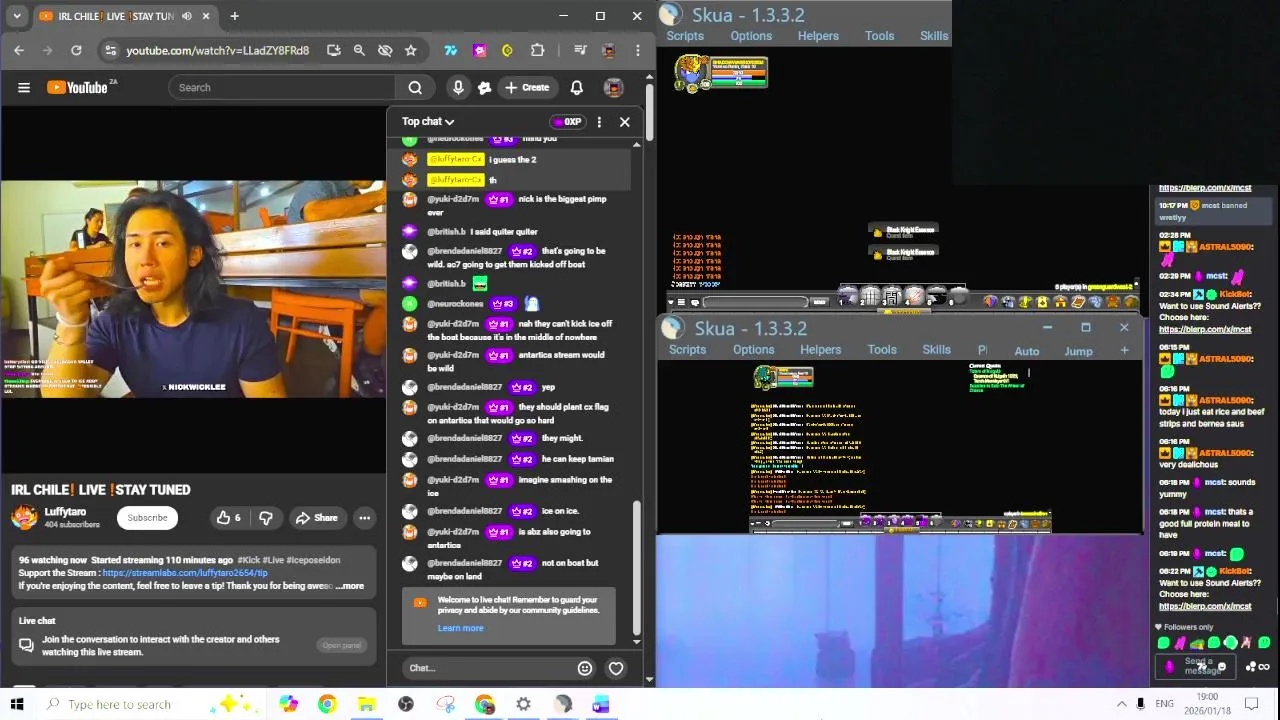Open OBS Studio from the taskbar

(x=406, y=704)
